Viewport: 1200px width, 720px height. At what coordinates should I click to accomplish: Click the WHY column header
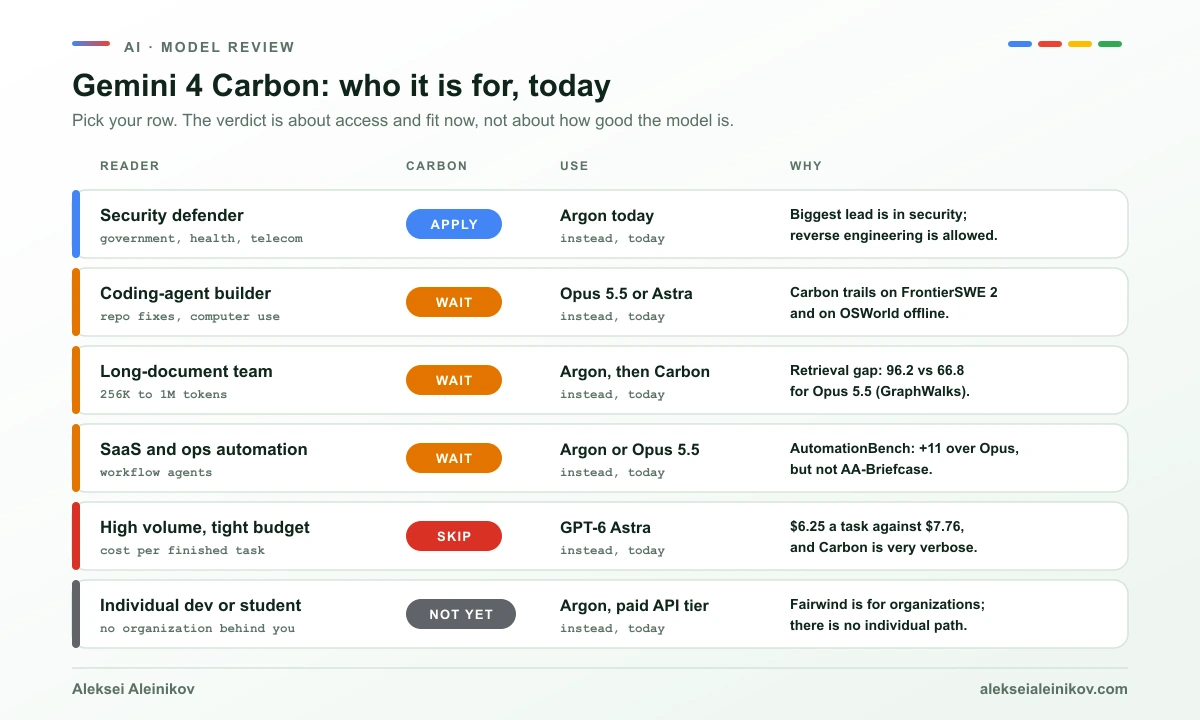point(806,166)
